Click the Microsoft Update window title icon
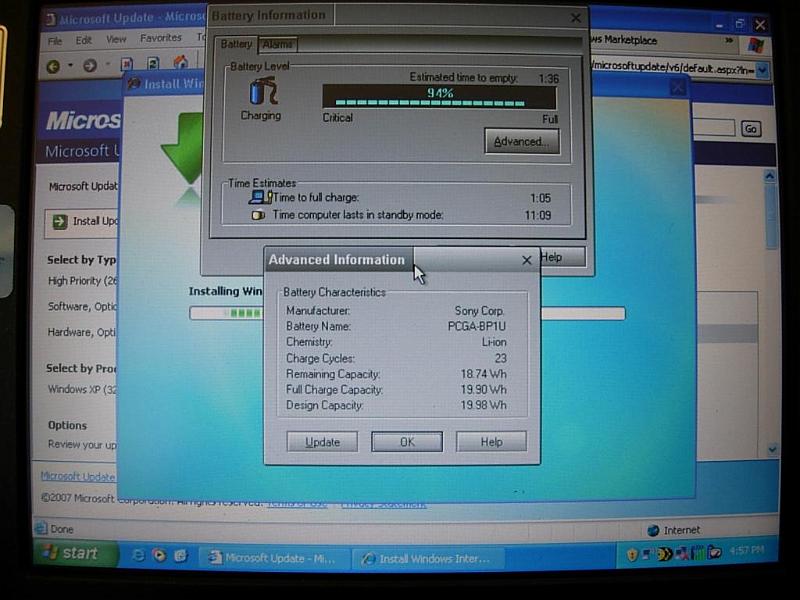 pyautogui.click(x=51, y=19)
